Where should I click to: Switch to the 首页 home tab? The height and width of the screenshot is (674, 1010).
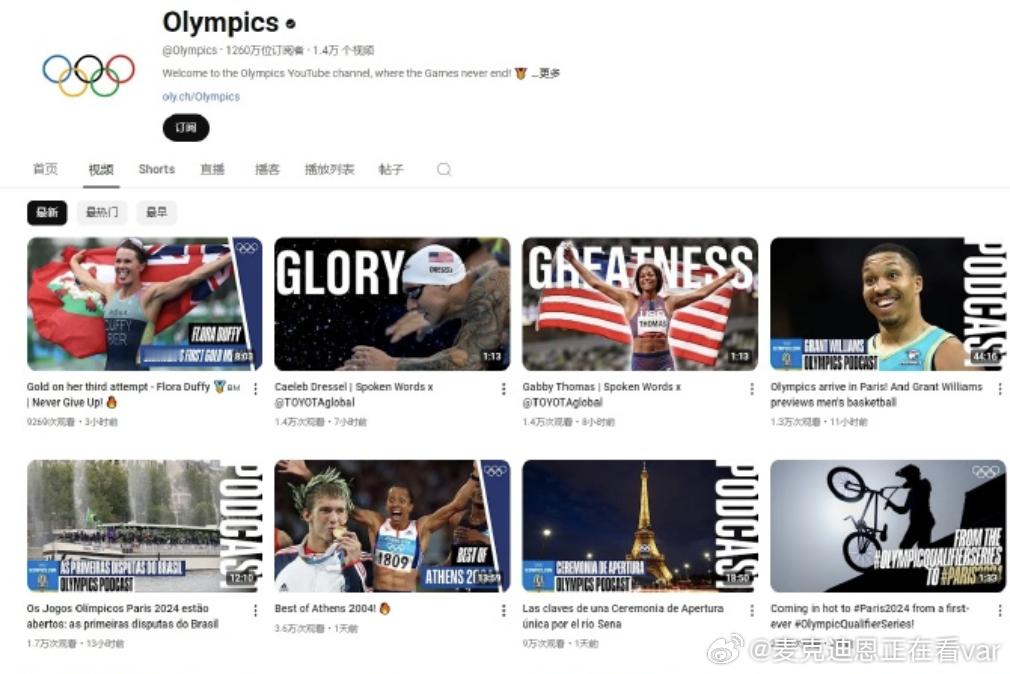[x=45, y=169]
